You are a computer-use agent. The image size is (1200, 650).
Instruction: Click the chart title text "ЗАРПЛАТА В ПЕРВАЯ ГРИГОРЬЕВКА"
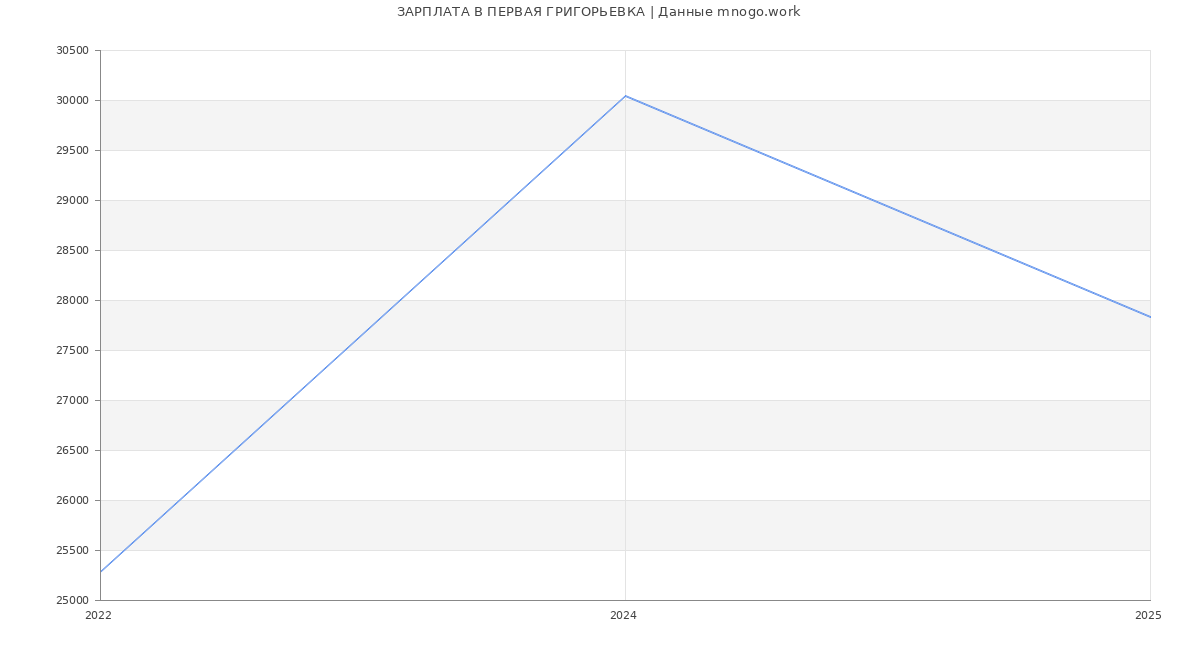click(x=521, y=12)
